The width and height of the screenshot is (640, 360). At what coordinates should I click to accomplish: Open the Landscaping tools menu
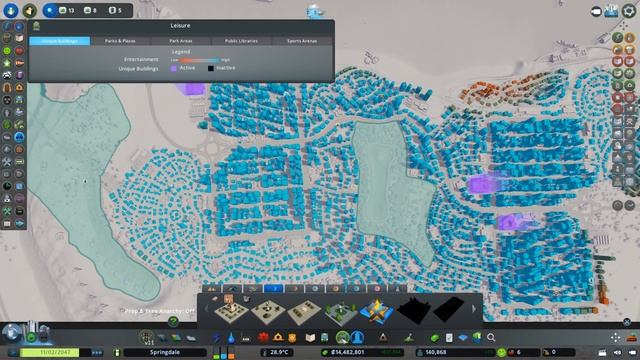[x=409, y=338]
